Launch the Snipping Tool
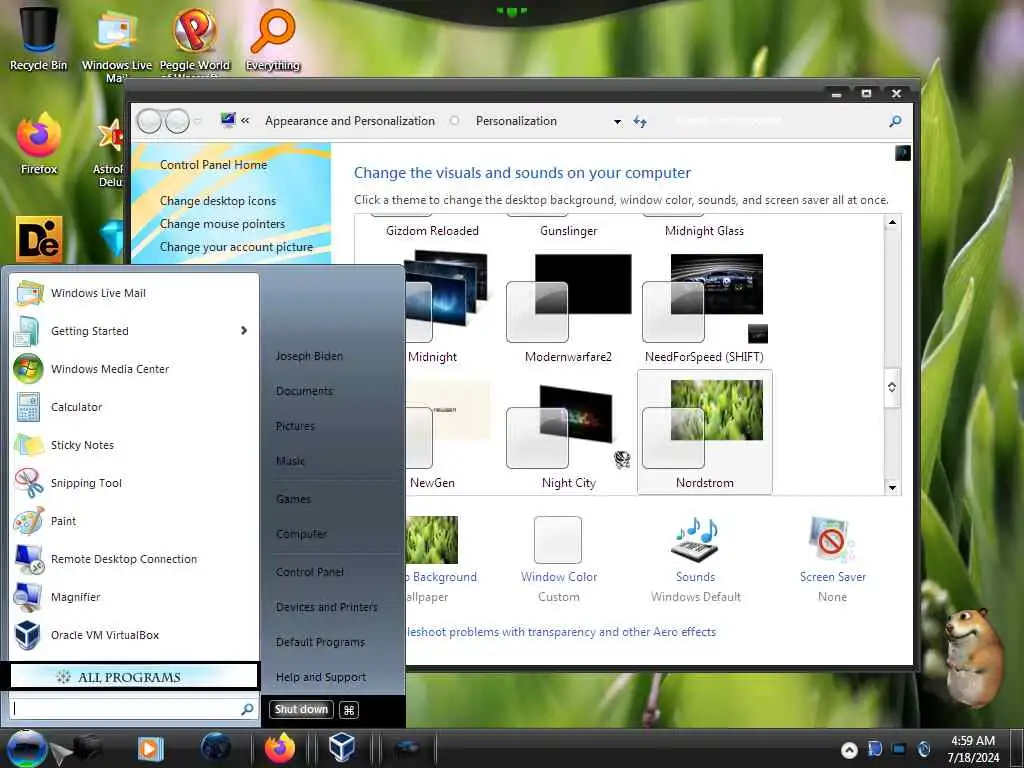This screenshot has height=768, width=1024. (134, 483)
